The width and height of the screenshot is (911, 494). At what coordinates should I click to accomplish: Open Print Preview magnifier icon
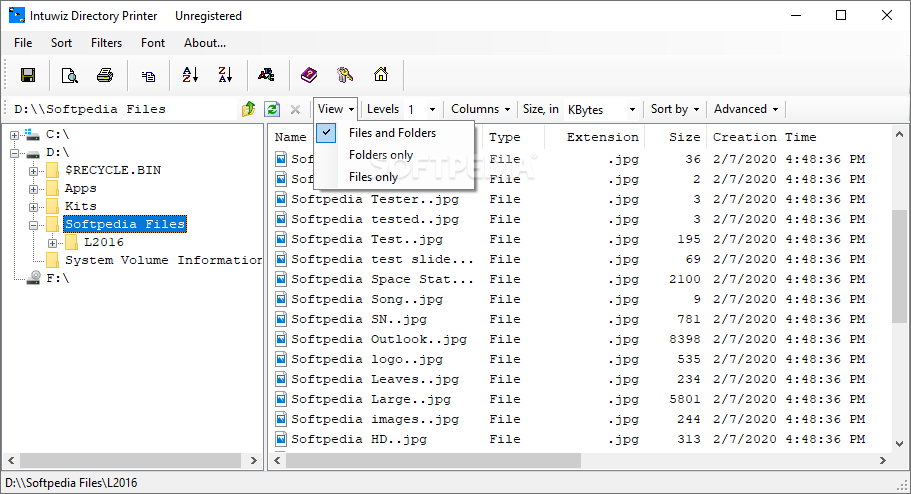[69, 75]
